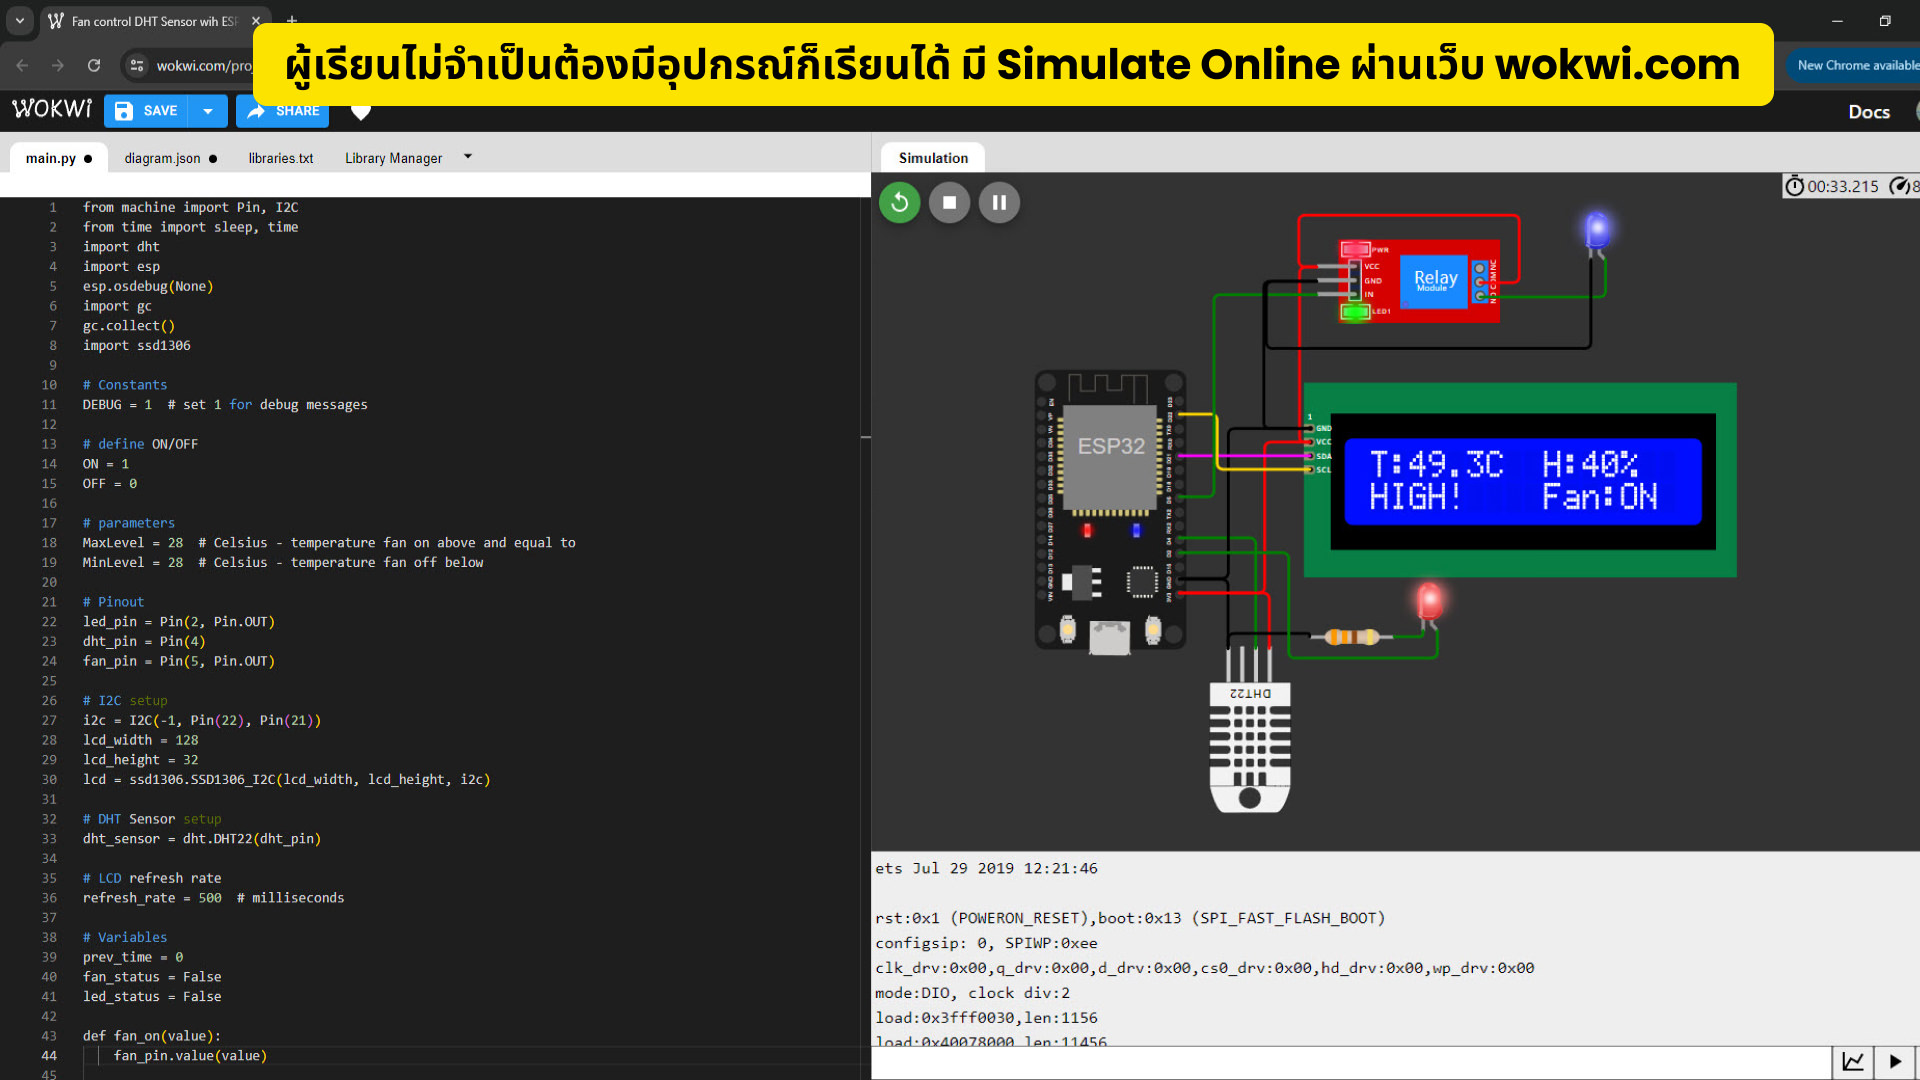Restart the simulation with the green button
The width and height of the screenshot is (1920, 1080).
tap(899, 203)
